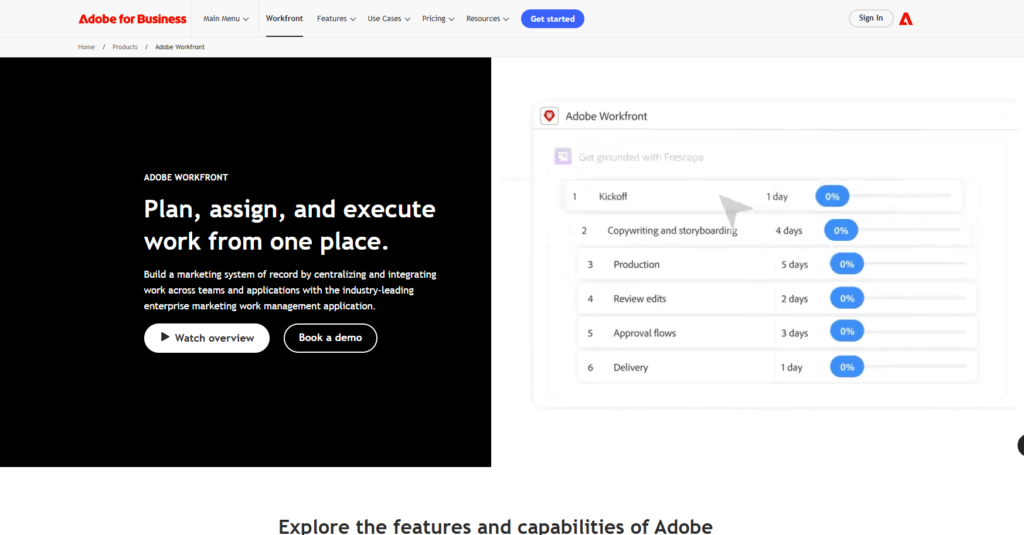Click the gray cursor arrow graphic
Viewport: 1024px width, 535px height.
coord(735,211)
